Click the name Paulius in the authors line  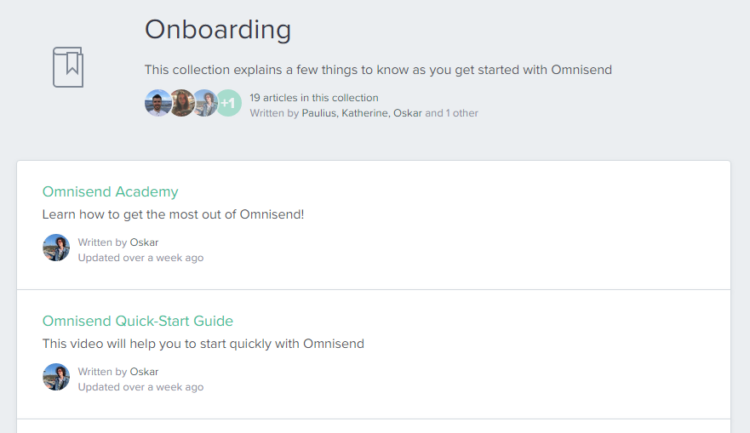(x=319, y=113)
